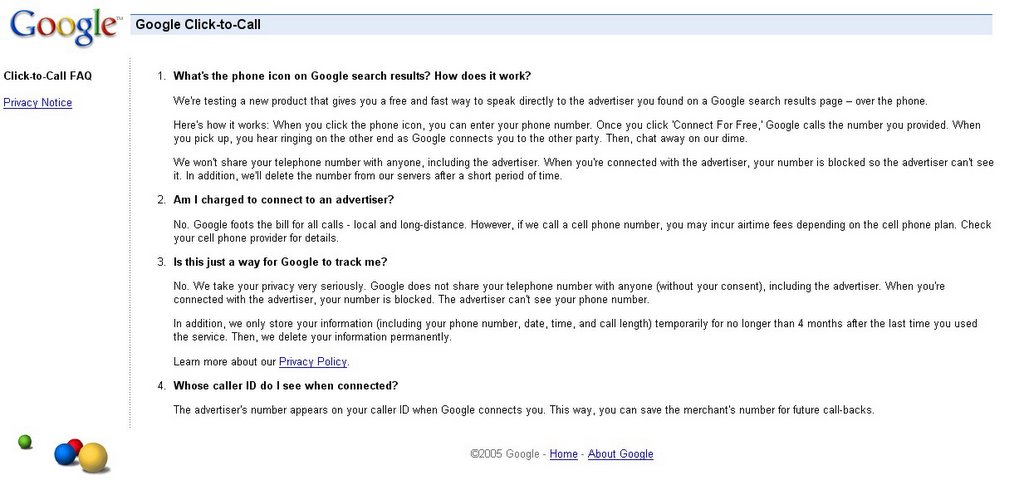Click the ©2005 Google copyright text
This screenshot has height=480, width=1024.
point(504,454)
